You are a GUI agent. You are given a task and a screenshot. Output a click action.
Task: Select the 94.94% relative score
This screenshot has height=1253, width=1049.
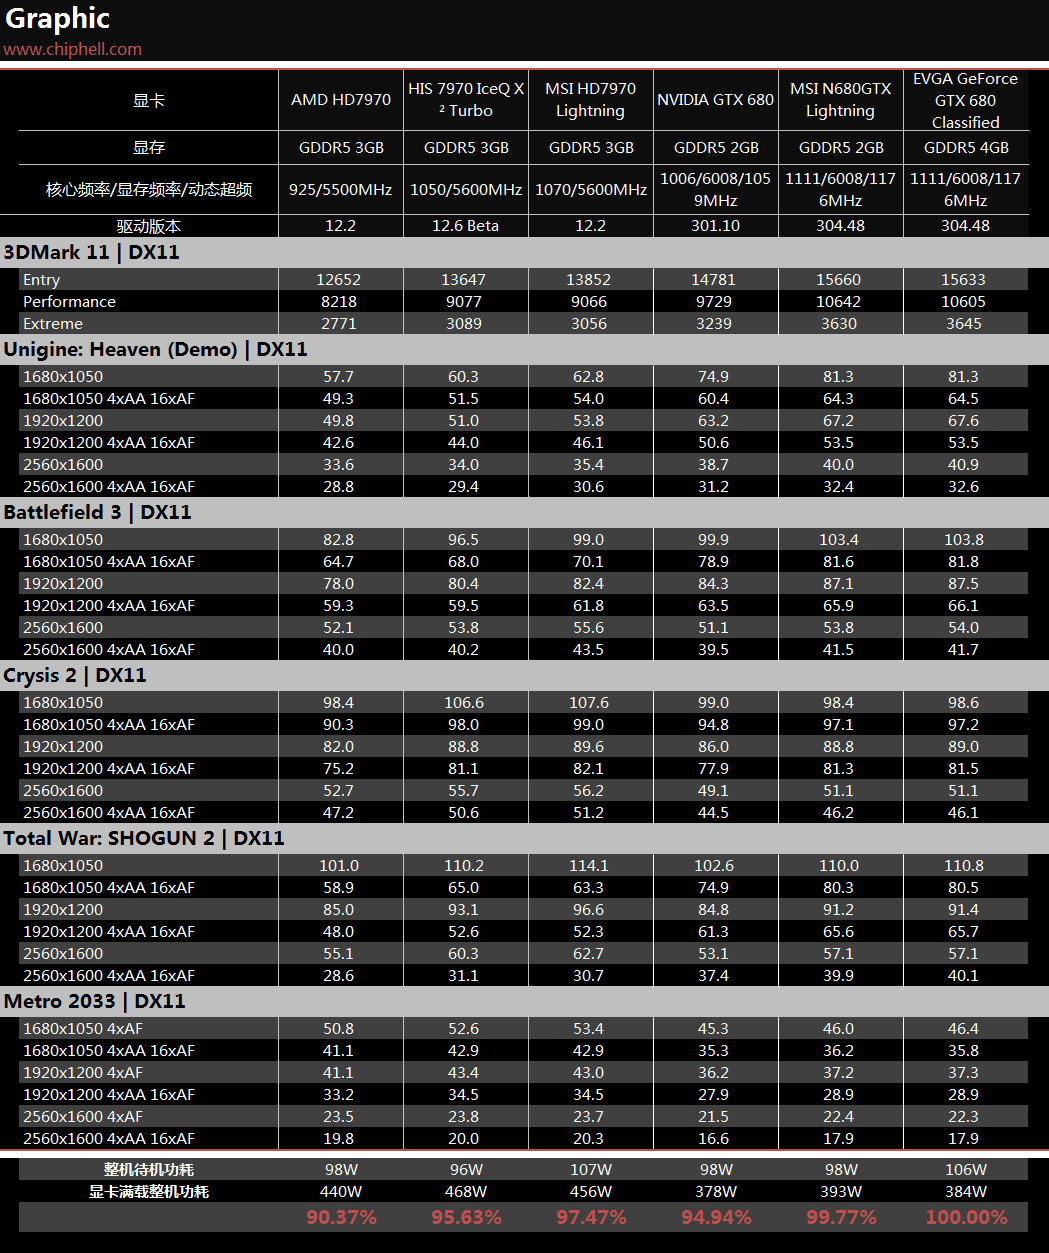coord(717,1217)
